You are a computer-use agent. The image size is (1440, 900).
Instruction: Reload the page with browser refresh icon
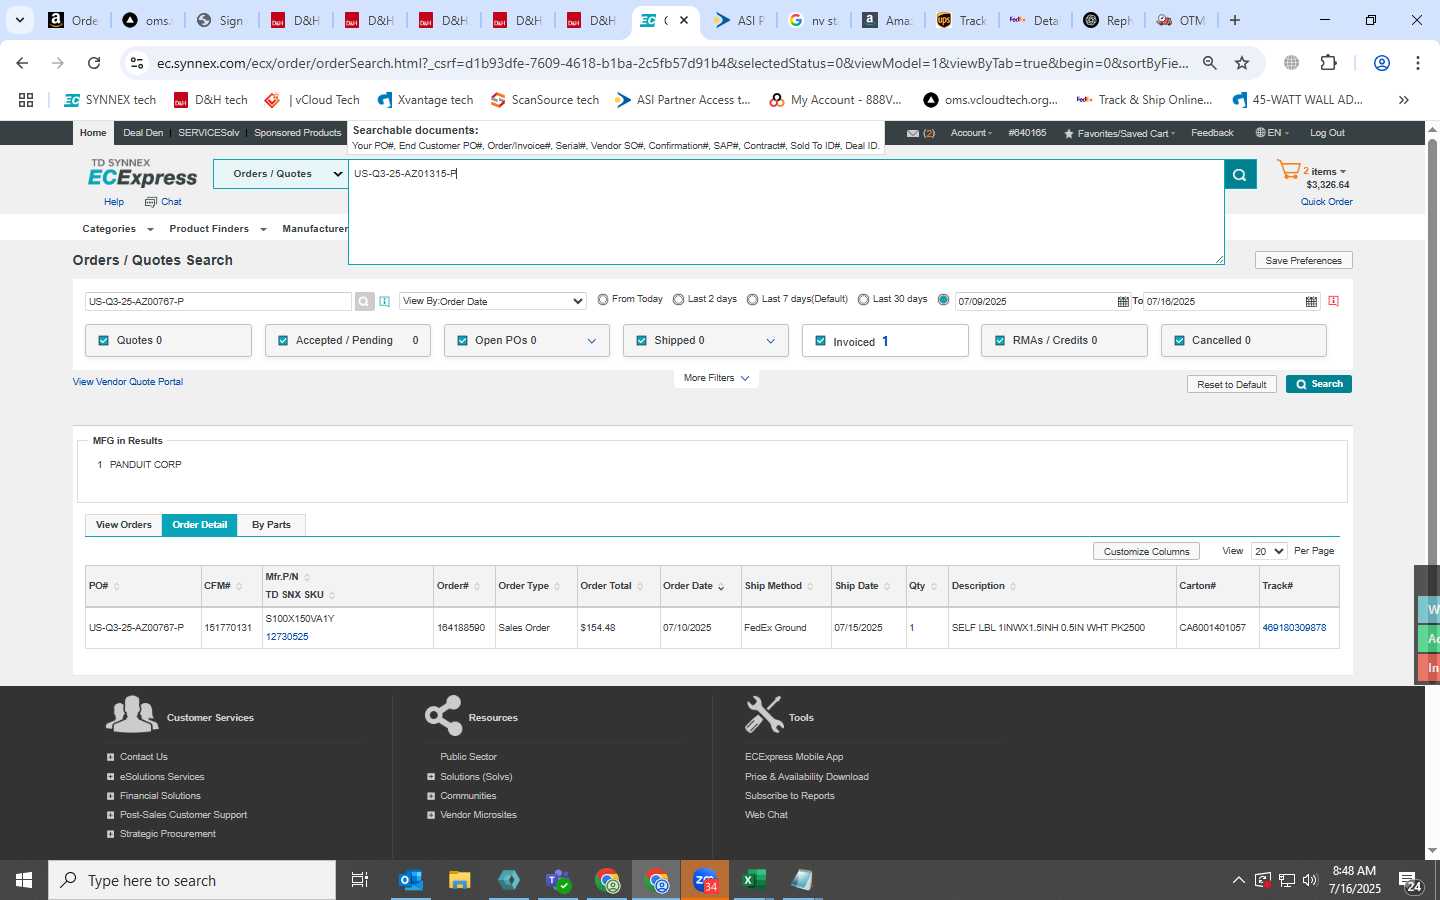(94, 63)
